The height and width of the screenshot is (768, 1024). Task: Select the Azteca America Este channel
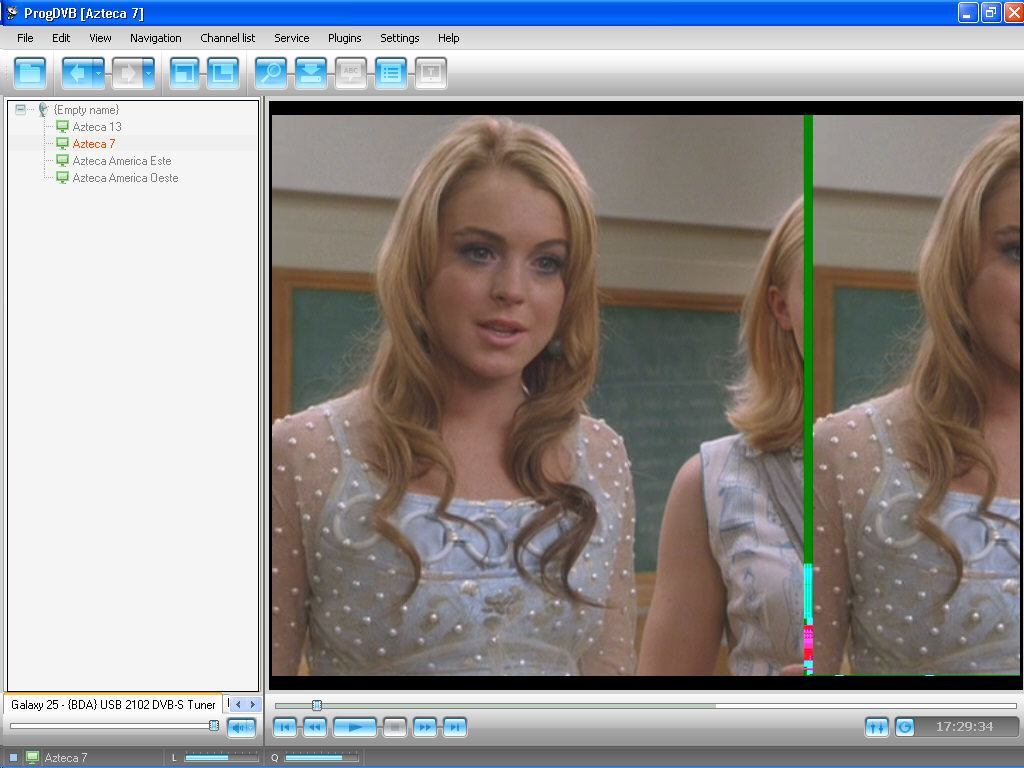(x=121, y=161)
